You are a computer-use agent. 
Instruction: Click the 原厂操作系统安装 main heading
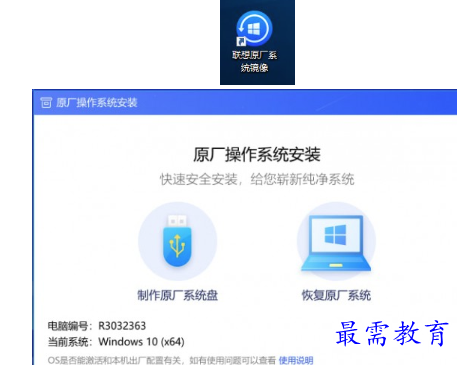pyautogui.click(x=257, y=155)
